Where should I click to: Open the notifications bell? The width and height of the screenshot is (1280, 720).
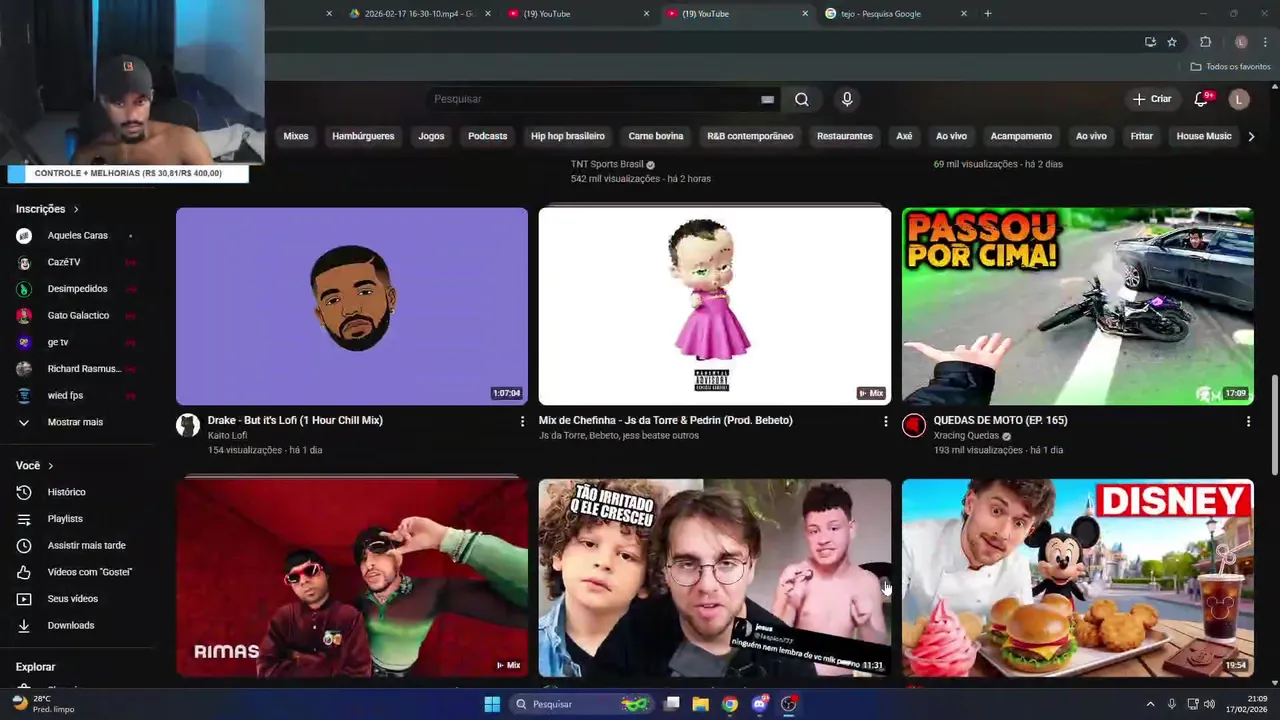tap(1201, 99)
